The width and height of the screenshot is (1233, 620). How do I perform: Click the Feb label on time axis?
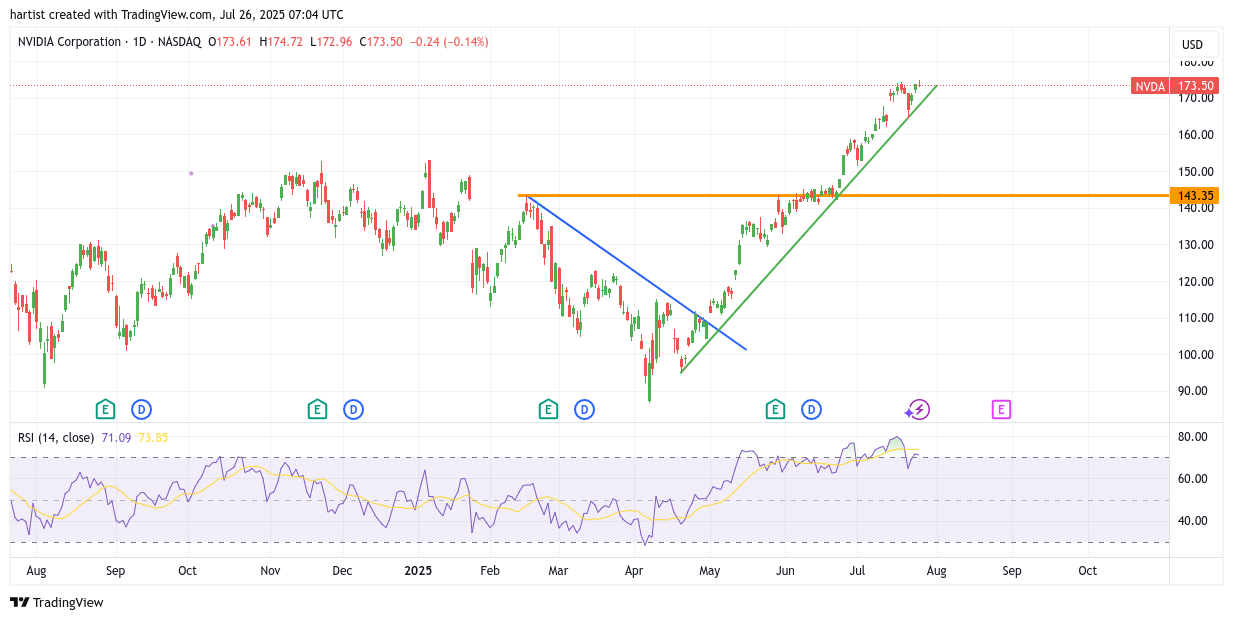489,571
